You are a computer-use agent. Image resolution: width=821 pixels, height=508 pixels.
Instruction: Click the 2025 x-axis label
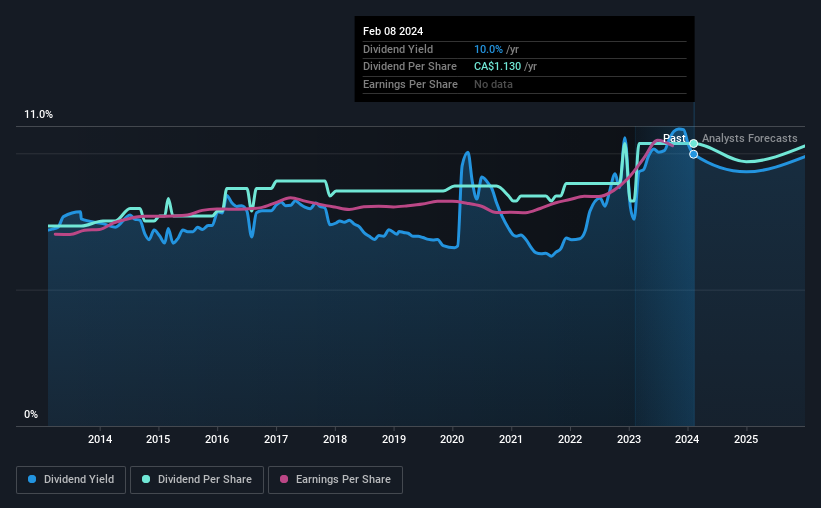(x=746, y=439)
